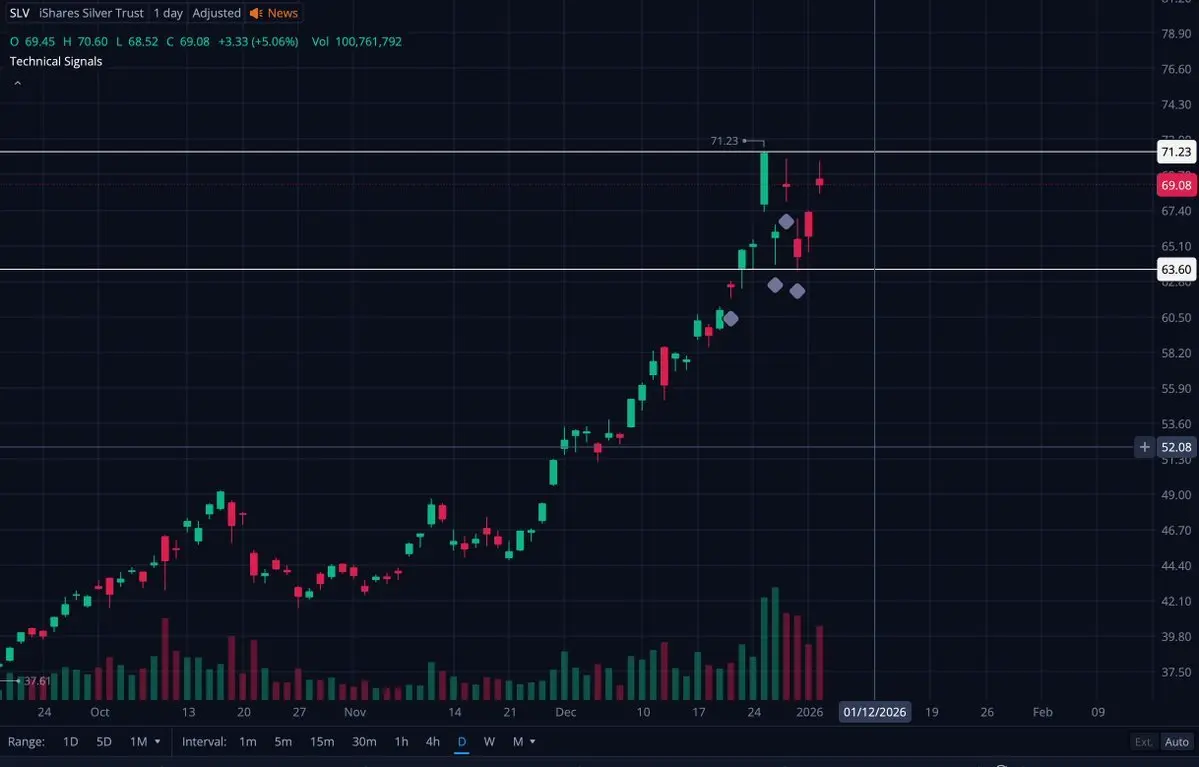Image resolution: width=1199 pixels, height=767 pixels.
Task: Click the 37.61 low annotation label
Action: click(37, 681)
